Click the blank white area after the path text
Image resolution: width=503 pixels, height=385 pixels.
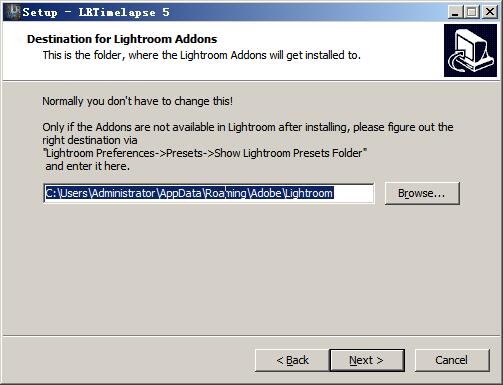tap(353, 193)
